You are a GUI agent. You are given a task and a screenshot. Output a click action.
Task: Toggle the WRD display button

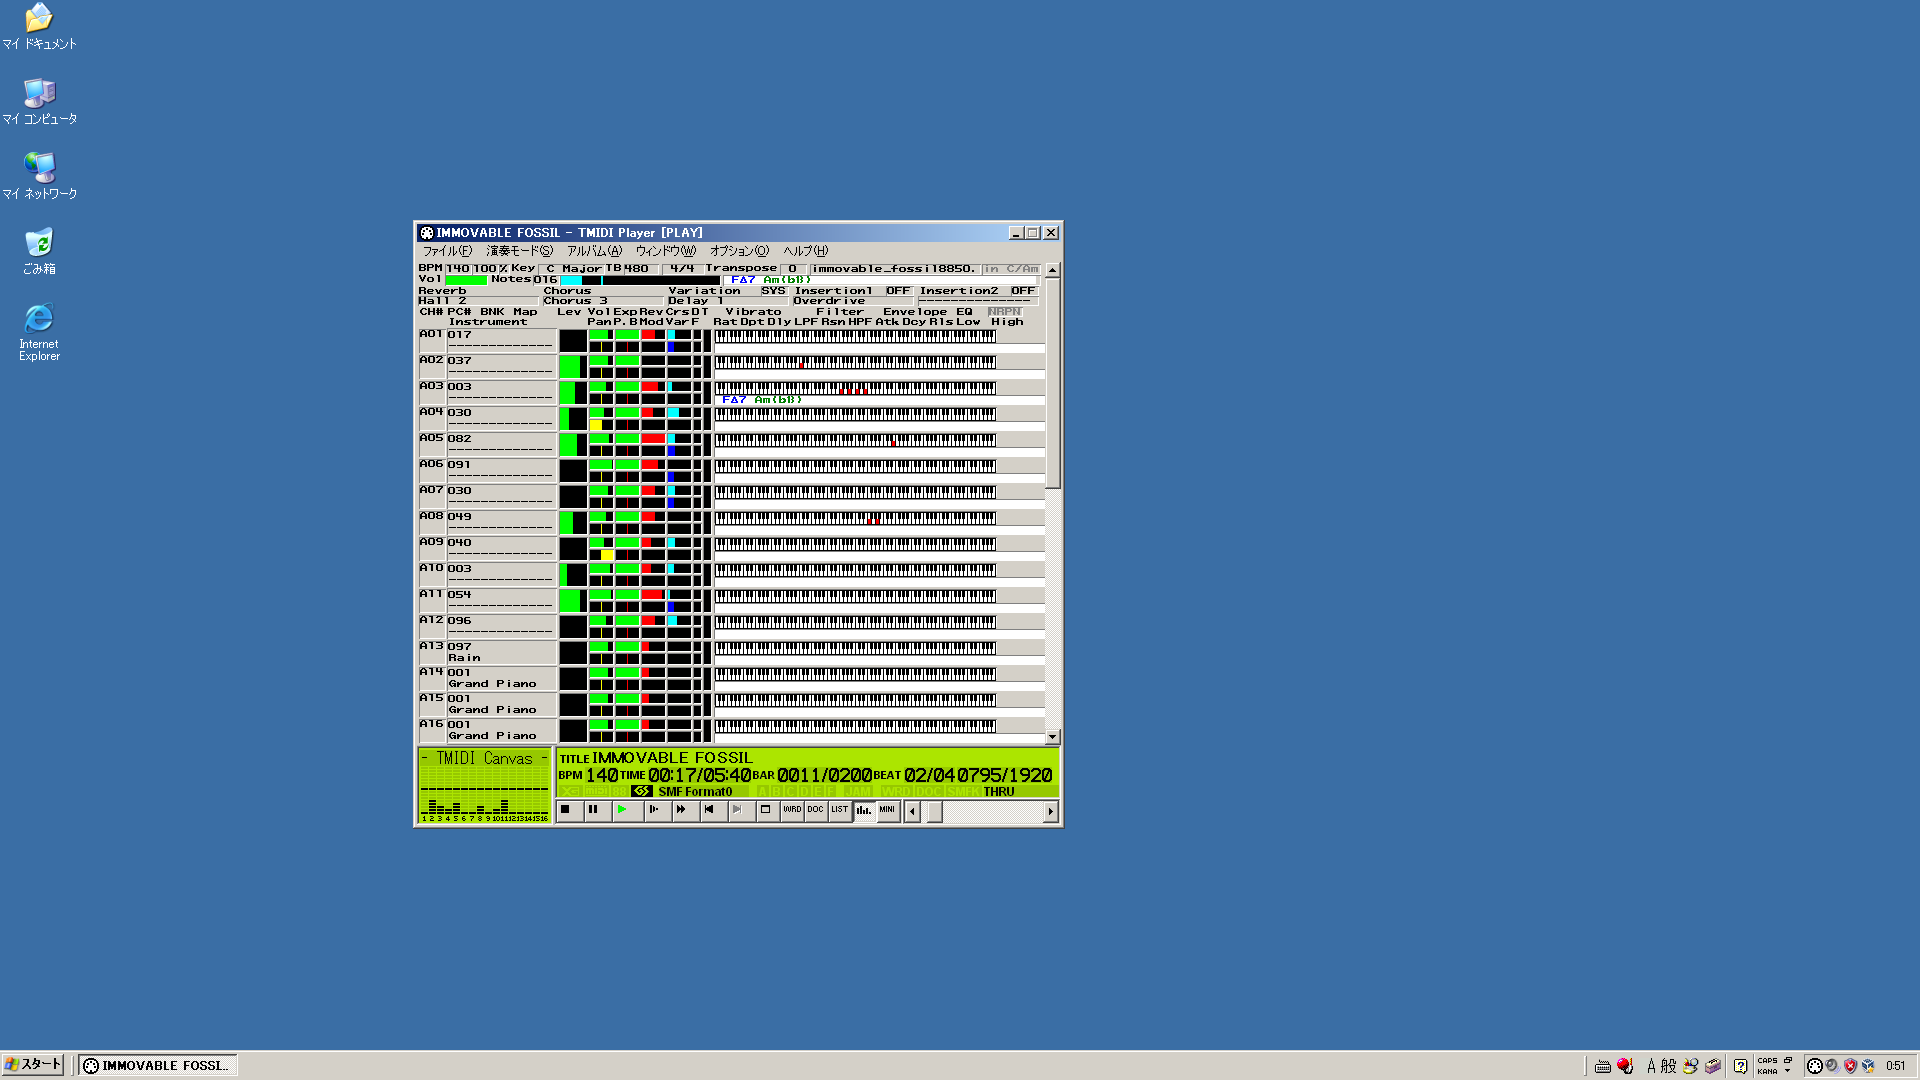click(x=792, y=810)
